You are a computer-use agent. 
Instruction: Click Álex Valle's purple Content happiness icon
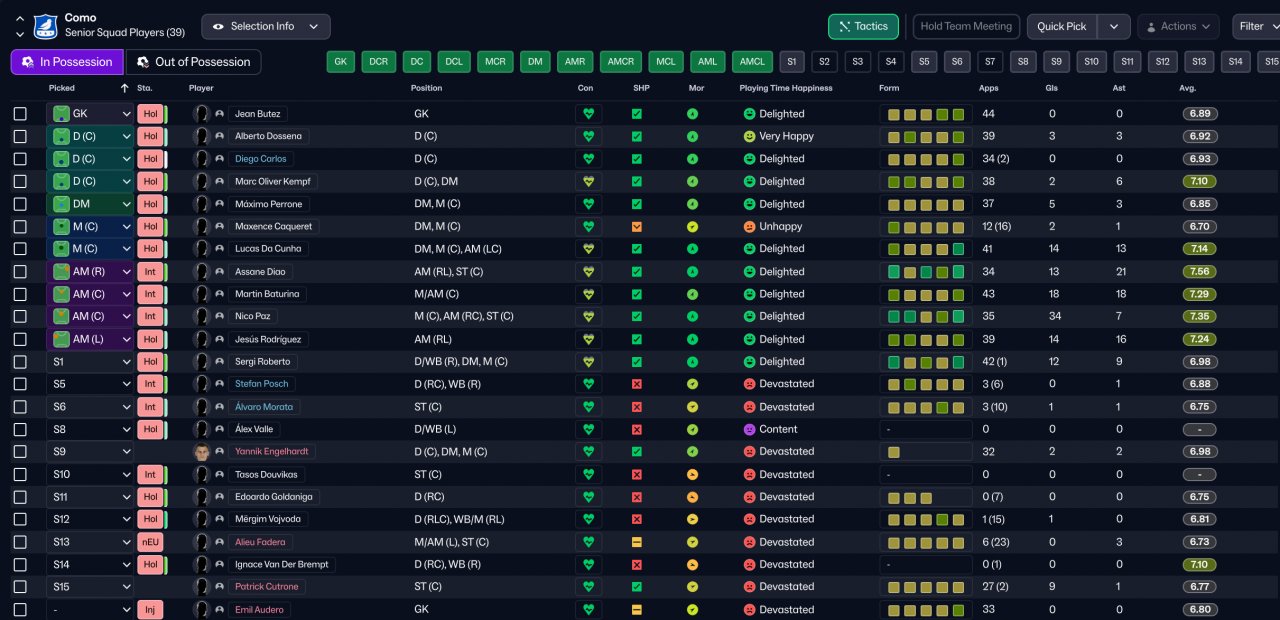point(749,429)
